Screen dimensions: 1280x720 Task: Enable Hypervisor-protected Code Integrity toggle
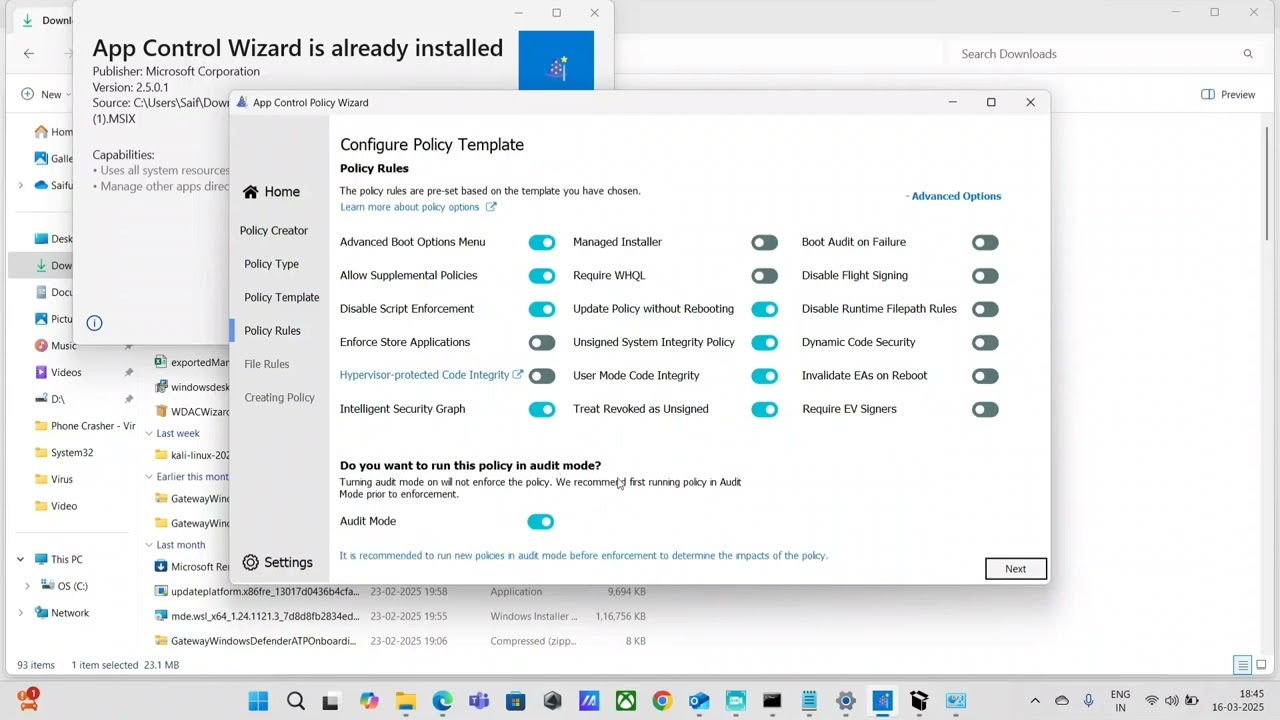[542, 376]
